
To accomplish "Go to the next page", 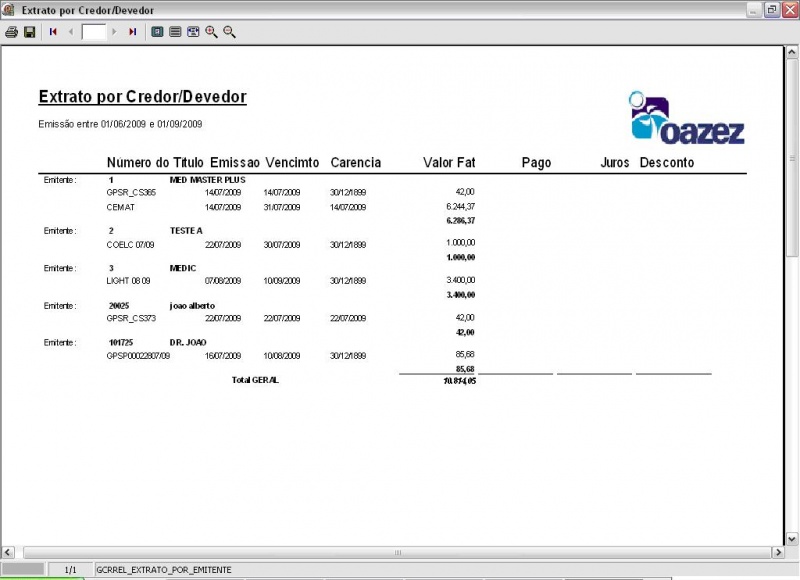I will pyautogui.click(x=114, y=32).
